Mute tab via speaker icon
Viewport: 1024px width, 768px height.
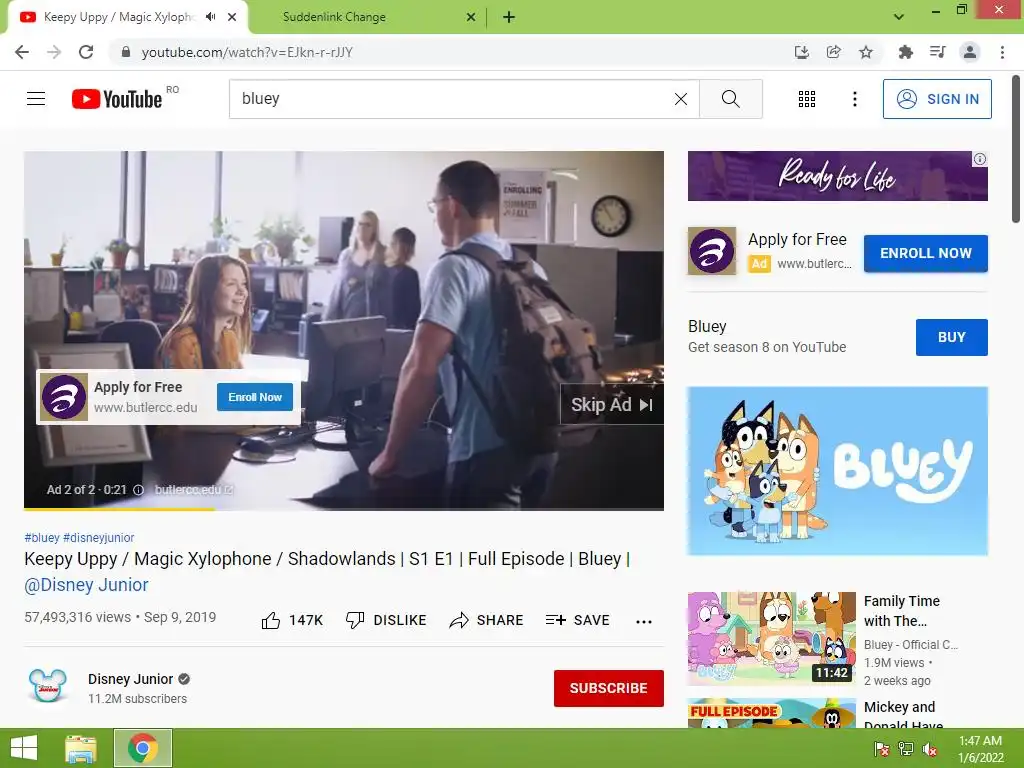210,17
